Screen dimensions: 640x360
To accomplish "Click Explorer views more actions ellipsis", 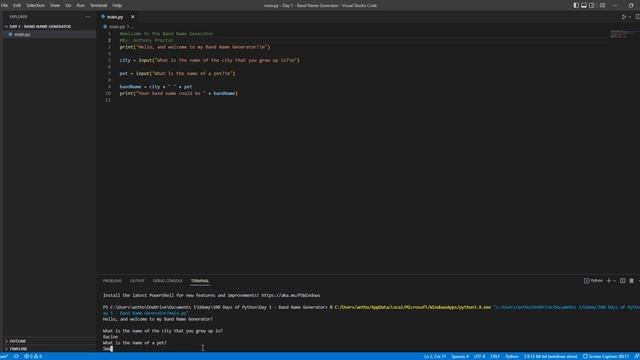I will click(x=88, y=17).
